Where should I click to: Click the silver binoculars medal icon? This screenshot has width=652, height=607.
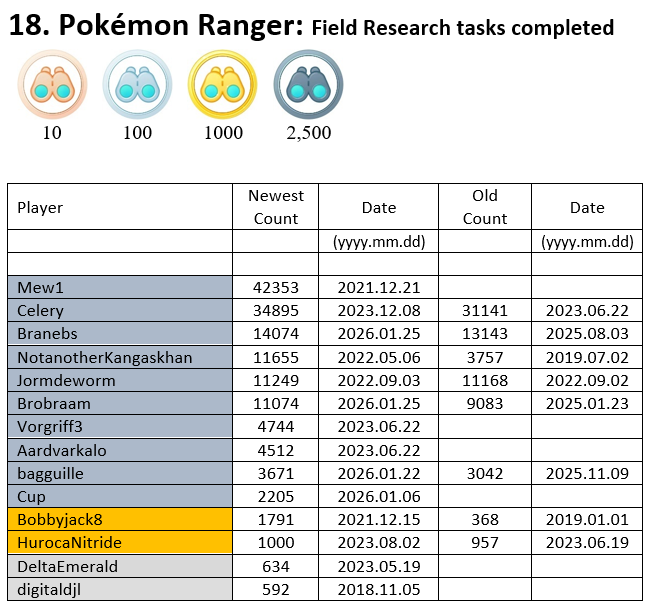[x=137, y=85]
